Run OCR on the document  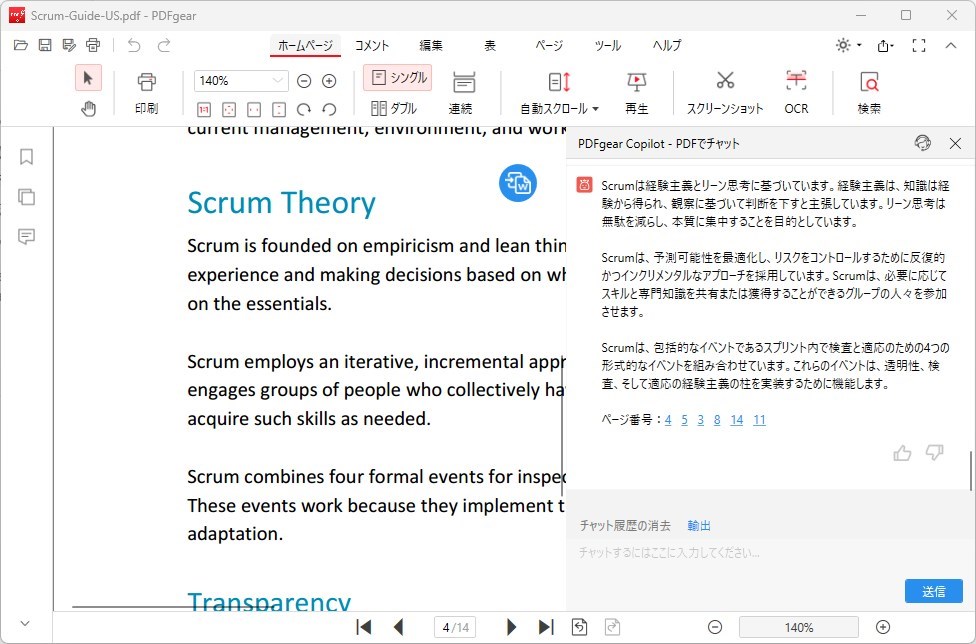click(x=796, y=90)
